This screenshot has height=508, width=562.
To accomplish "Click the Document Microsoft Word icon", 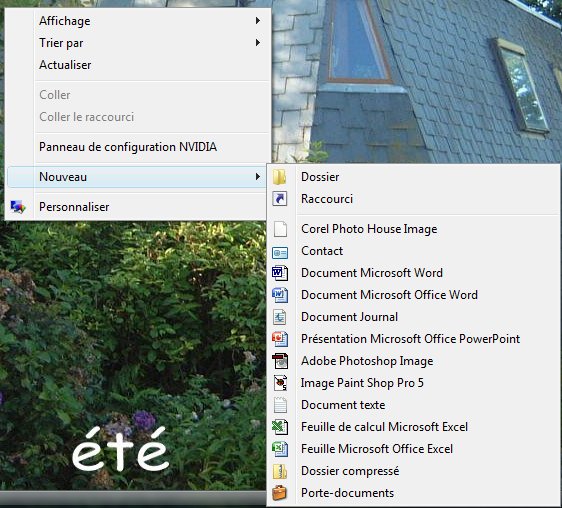I will pos(280,273).
